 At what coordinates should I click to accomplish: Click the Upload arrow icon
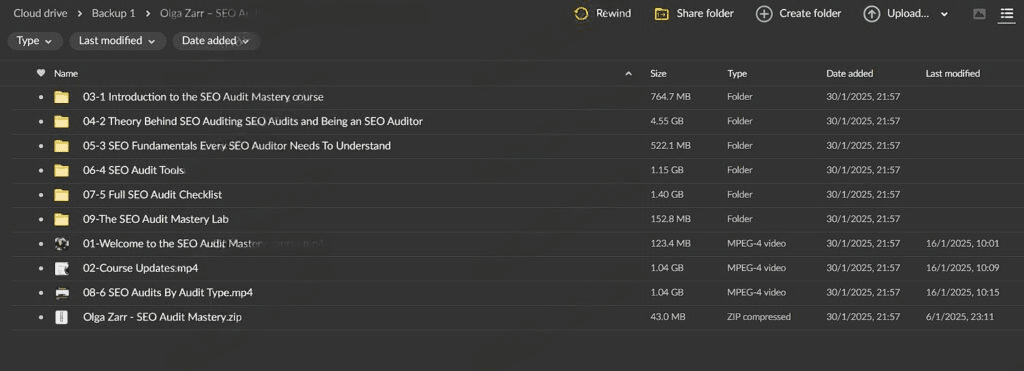point(871,14)
